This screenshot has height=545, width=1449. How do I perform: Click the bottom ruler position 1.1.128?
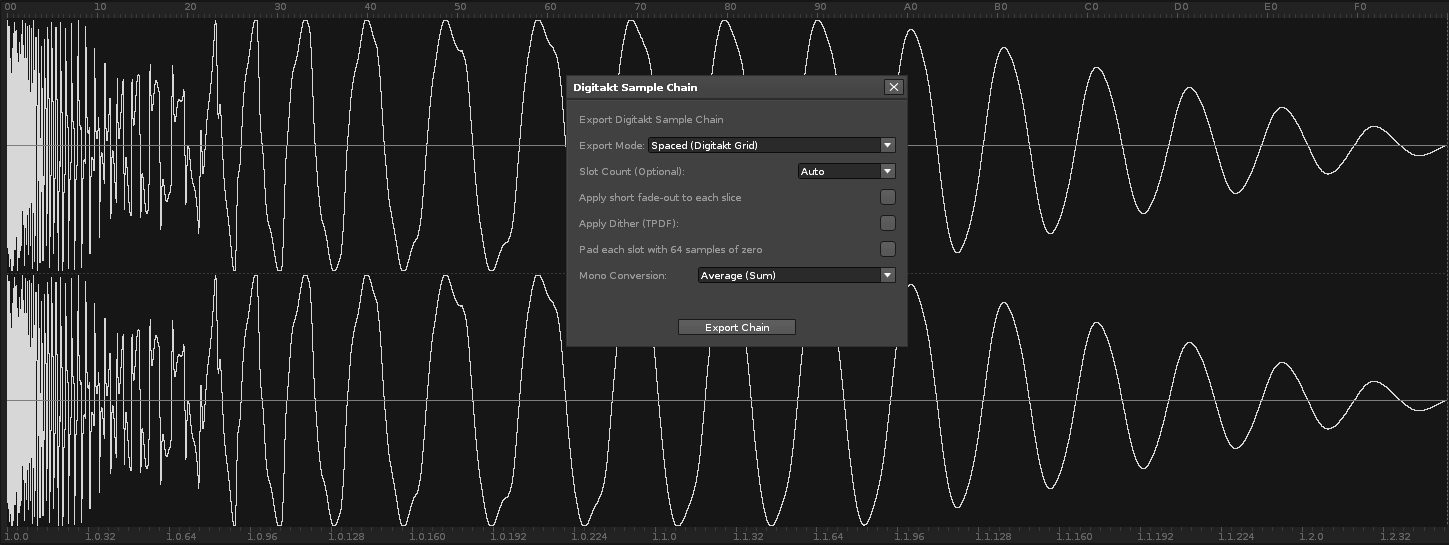tap(992, 537)
